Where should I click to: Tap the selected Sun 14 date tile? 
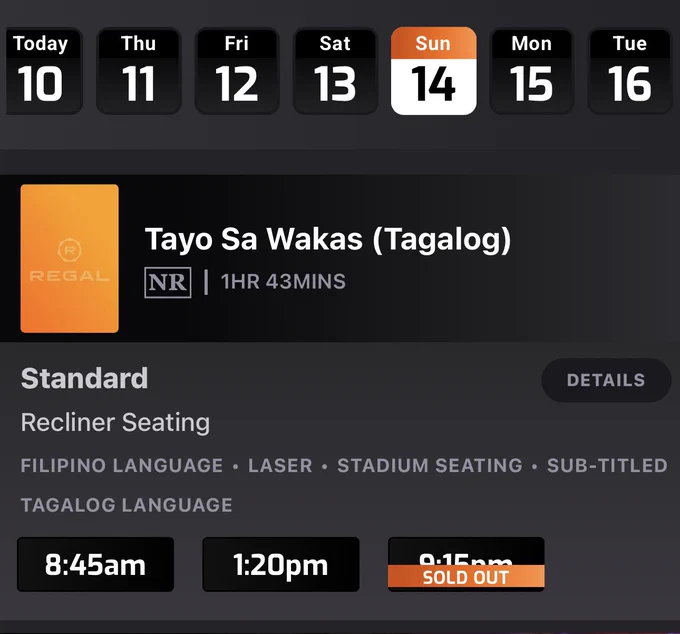[x=434, y=71]
